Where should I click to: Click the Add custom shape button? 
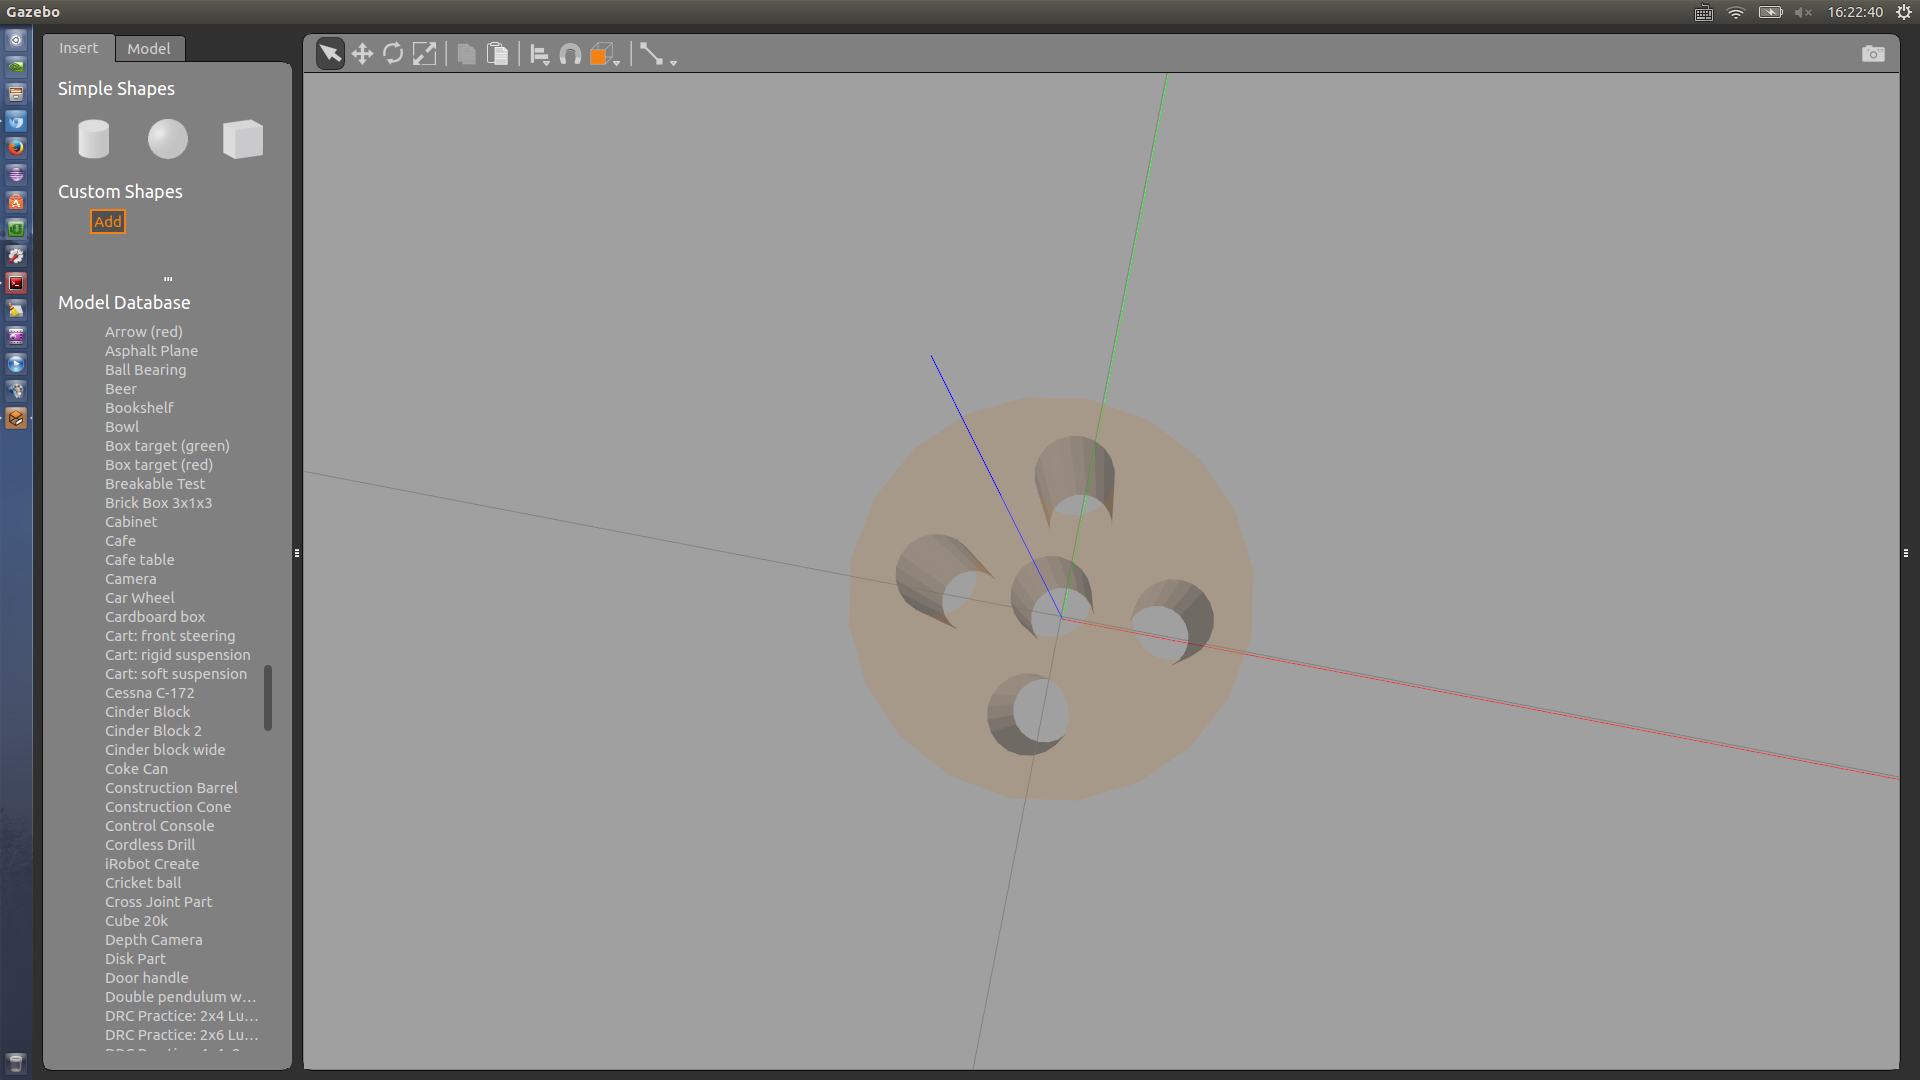(108, 222)
